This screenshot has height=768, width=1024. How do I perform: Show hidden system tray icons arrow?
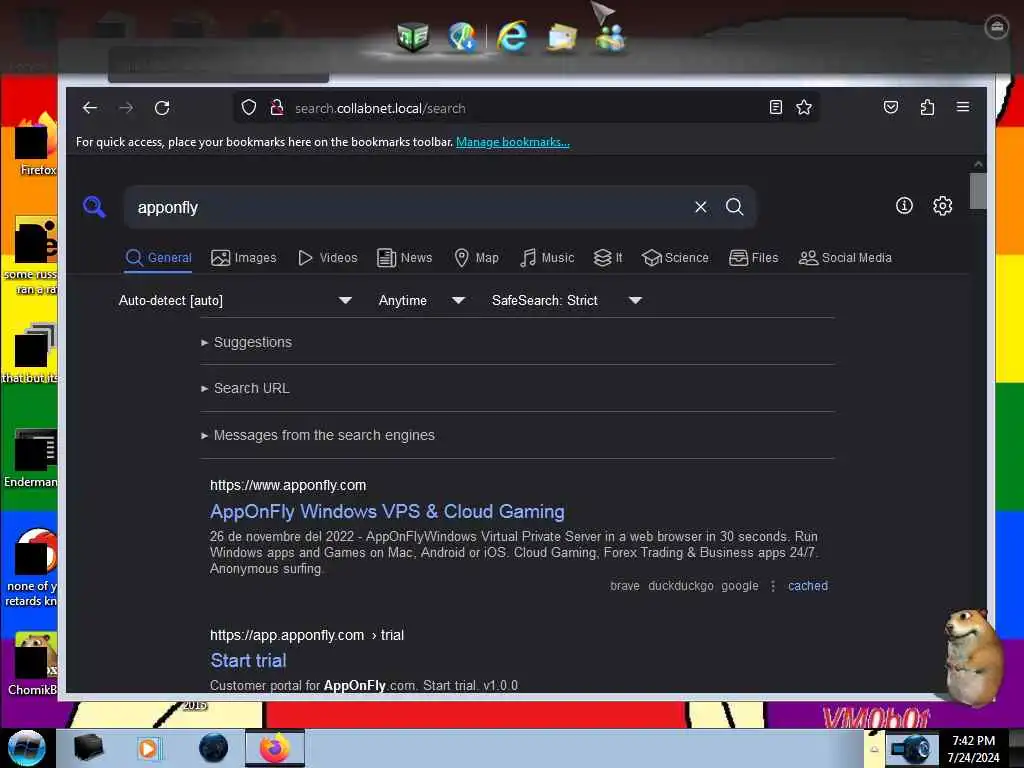[x=874, y=749]
